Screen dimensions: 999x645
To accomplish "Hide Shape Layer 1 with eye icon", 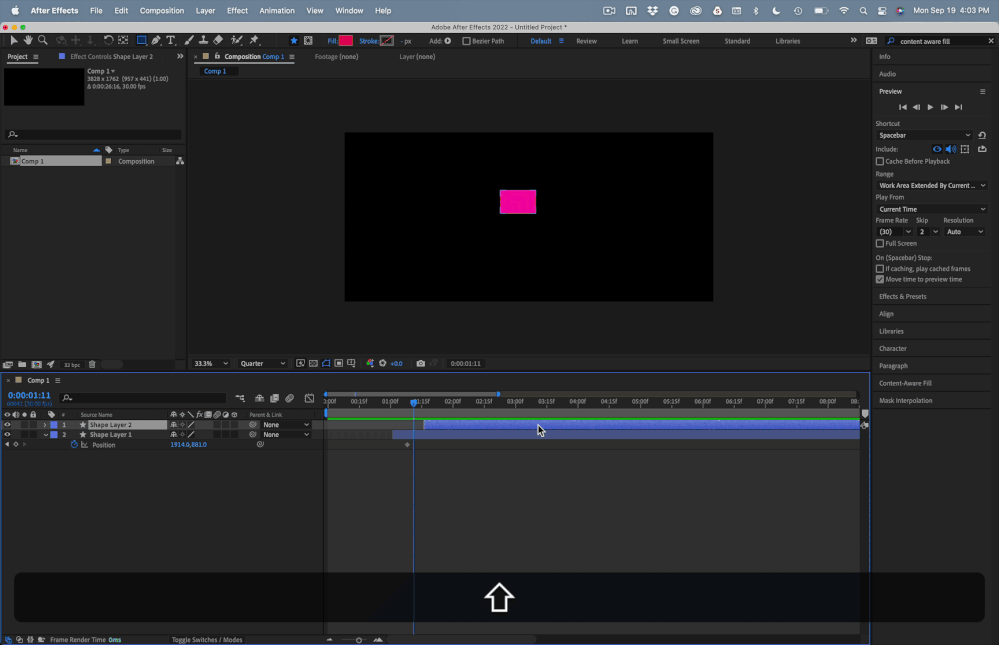I will (x=7, y=435).
